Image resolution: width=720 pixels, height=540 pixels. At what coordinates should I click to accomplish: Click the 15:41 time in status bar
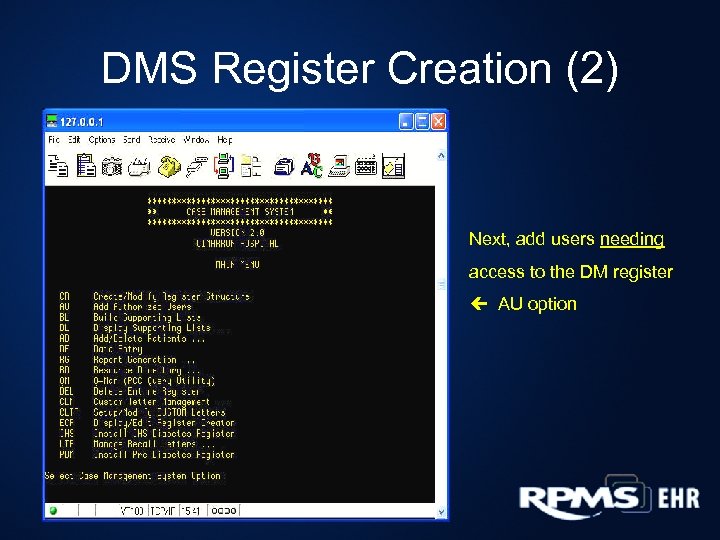pyautogui.click(x=191, y=511)
